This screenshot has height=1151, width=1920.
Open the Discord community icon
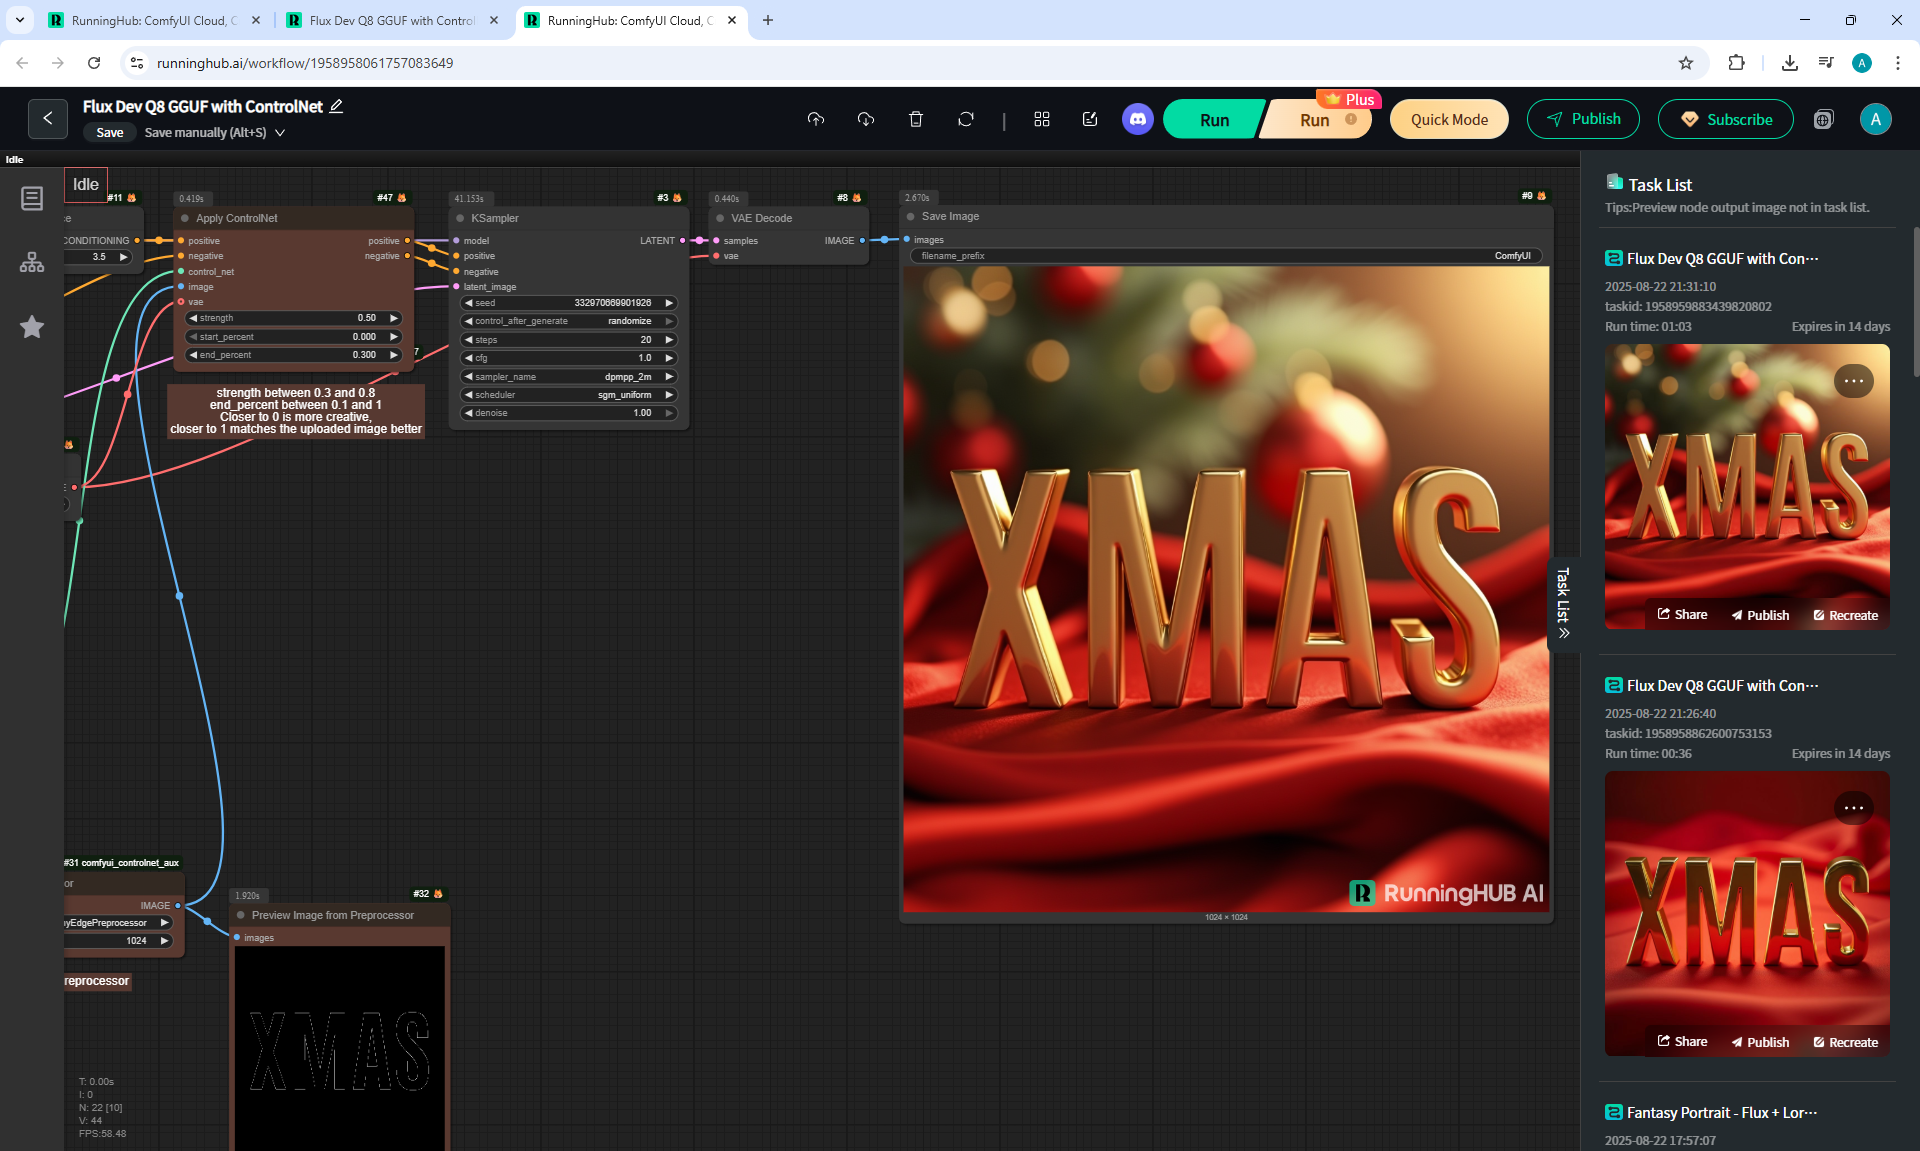(x=1137, y=119)
